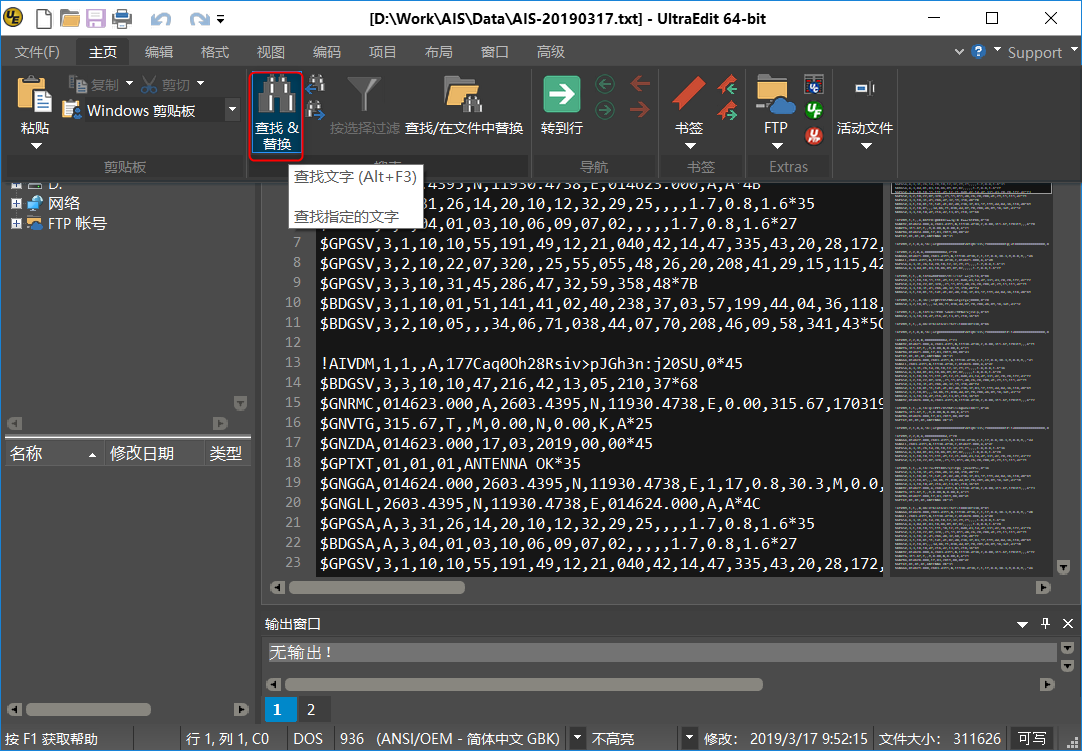
Task: Click the Open folder icon in quick access bar
Action: 70,18
